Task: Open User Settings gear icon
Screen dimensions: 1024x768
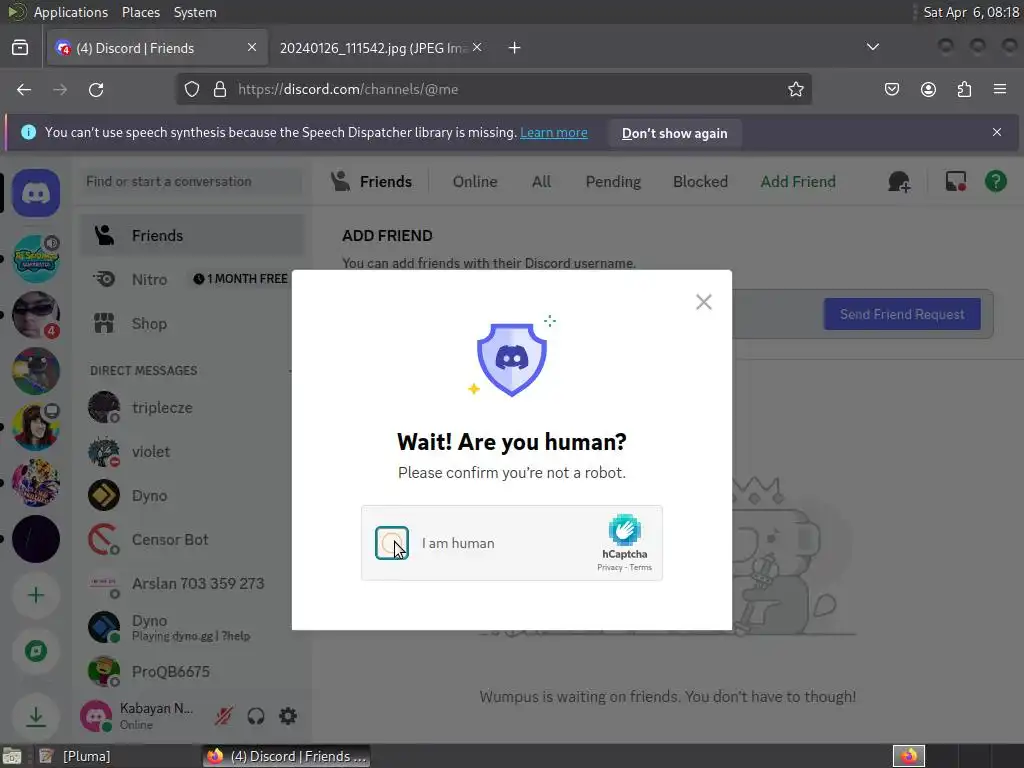Action: 288,716
